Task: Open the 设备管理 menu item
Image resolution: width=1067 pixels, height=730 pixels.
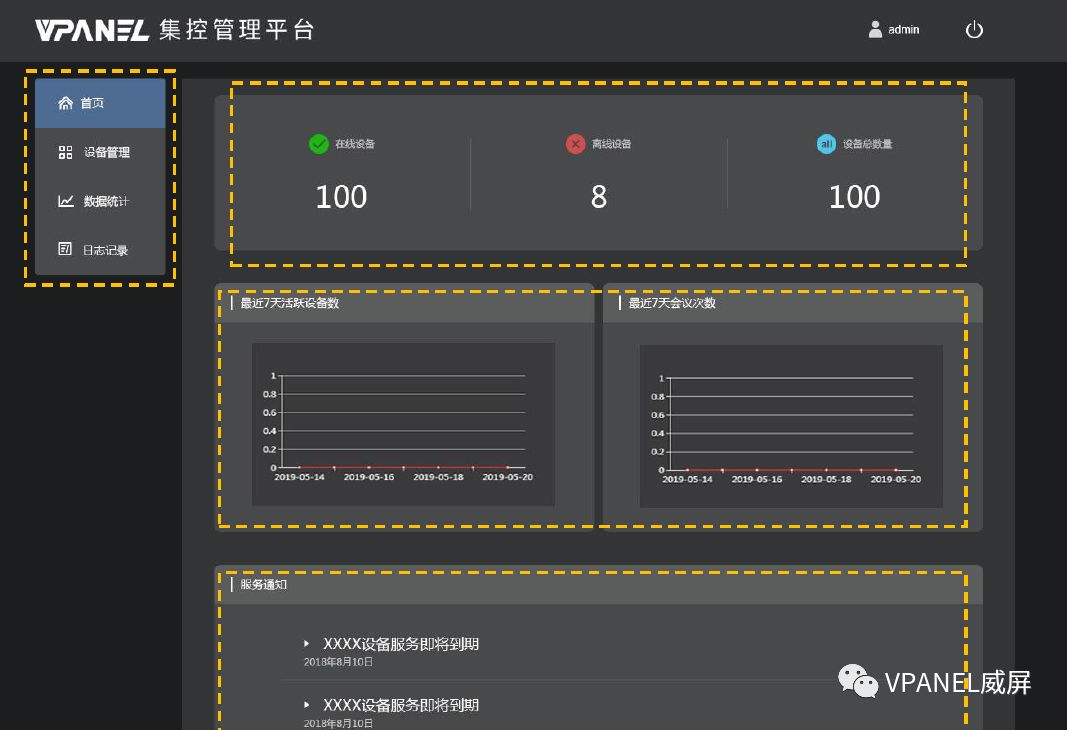Action: pos(107,152)
